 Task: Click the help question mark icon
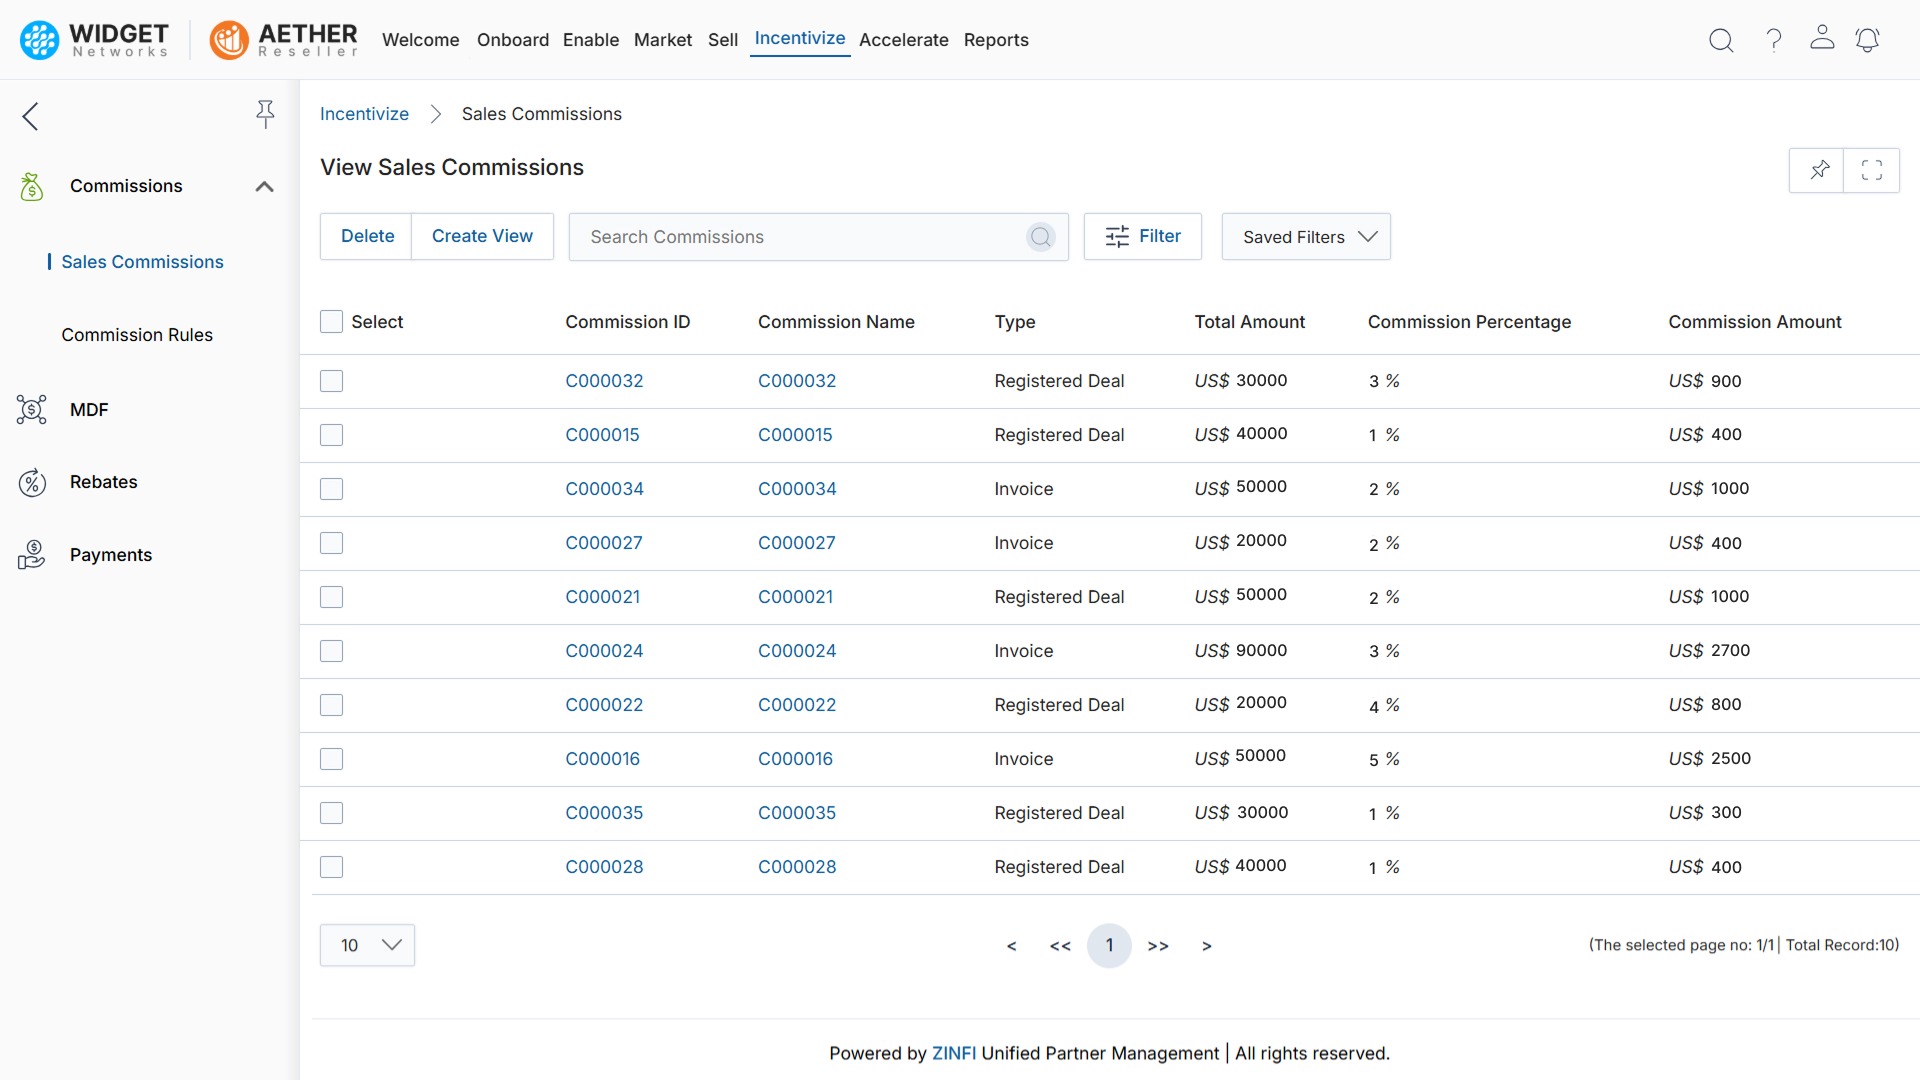pyautogui.click(x=1773, y=40)
